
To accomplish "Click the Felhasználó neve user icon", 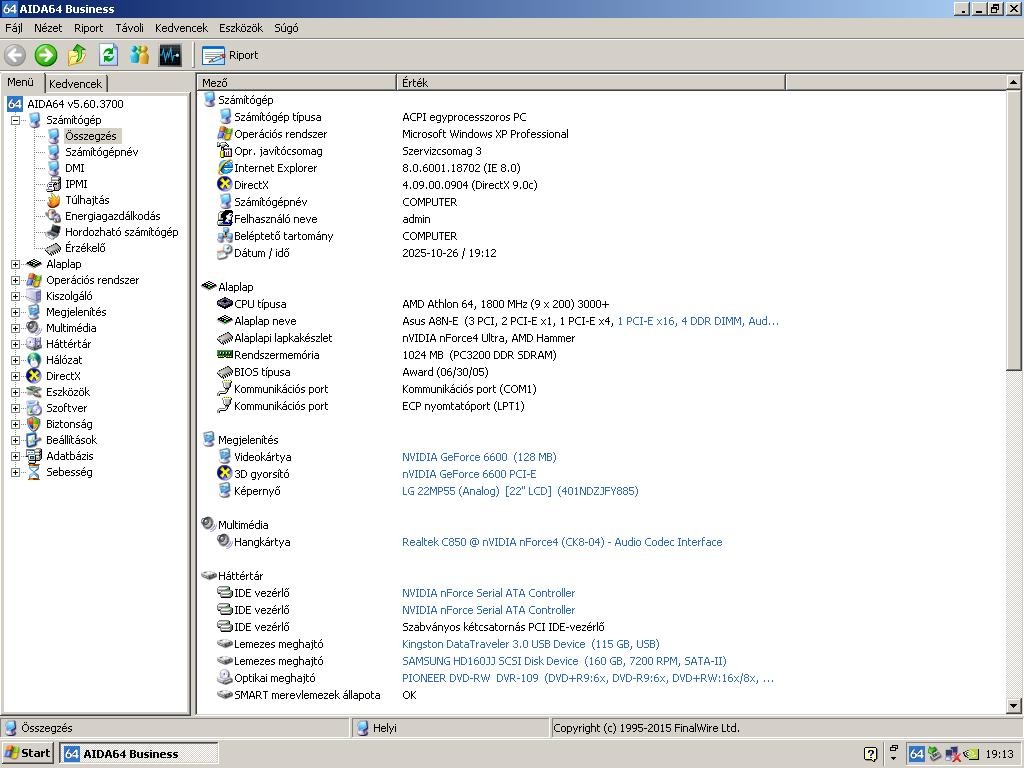I will pos(225,219).
